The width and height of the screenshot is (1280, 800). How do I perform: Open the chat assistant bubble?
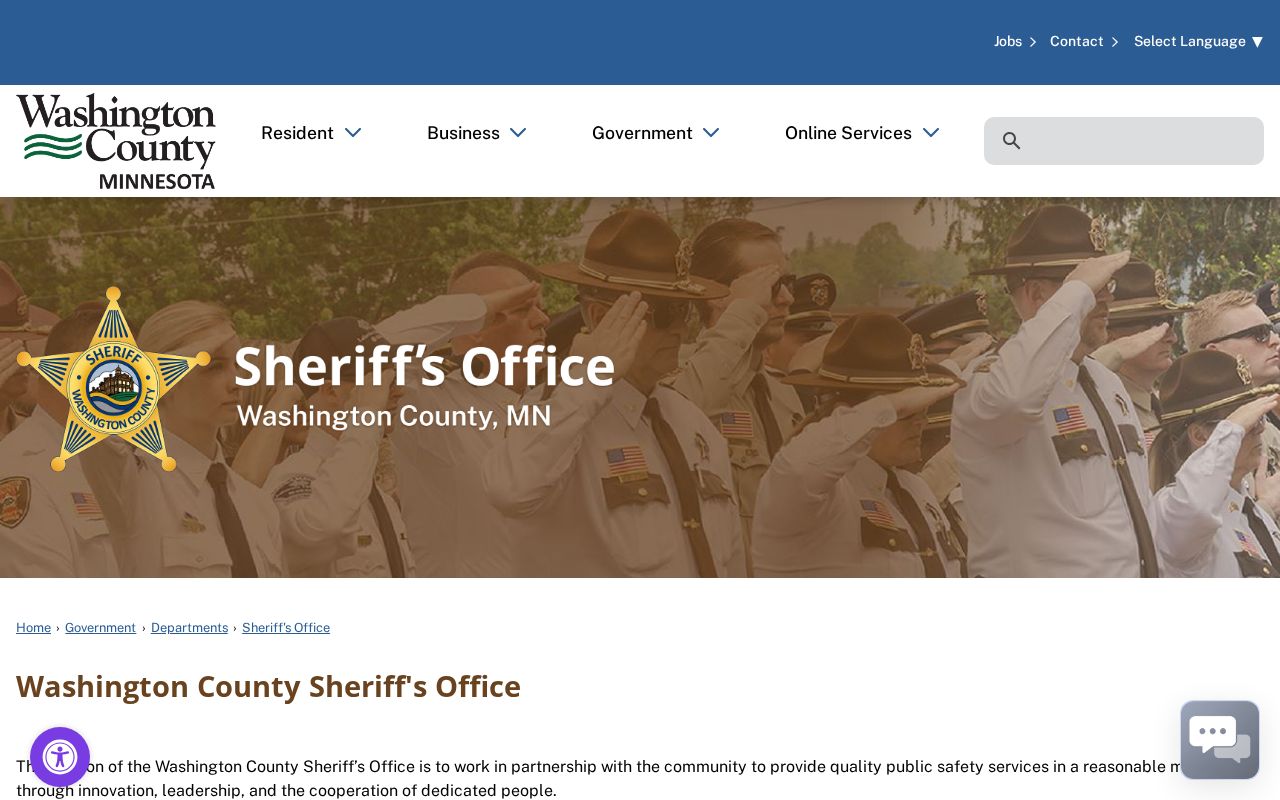point(1220,740)
